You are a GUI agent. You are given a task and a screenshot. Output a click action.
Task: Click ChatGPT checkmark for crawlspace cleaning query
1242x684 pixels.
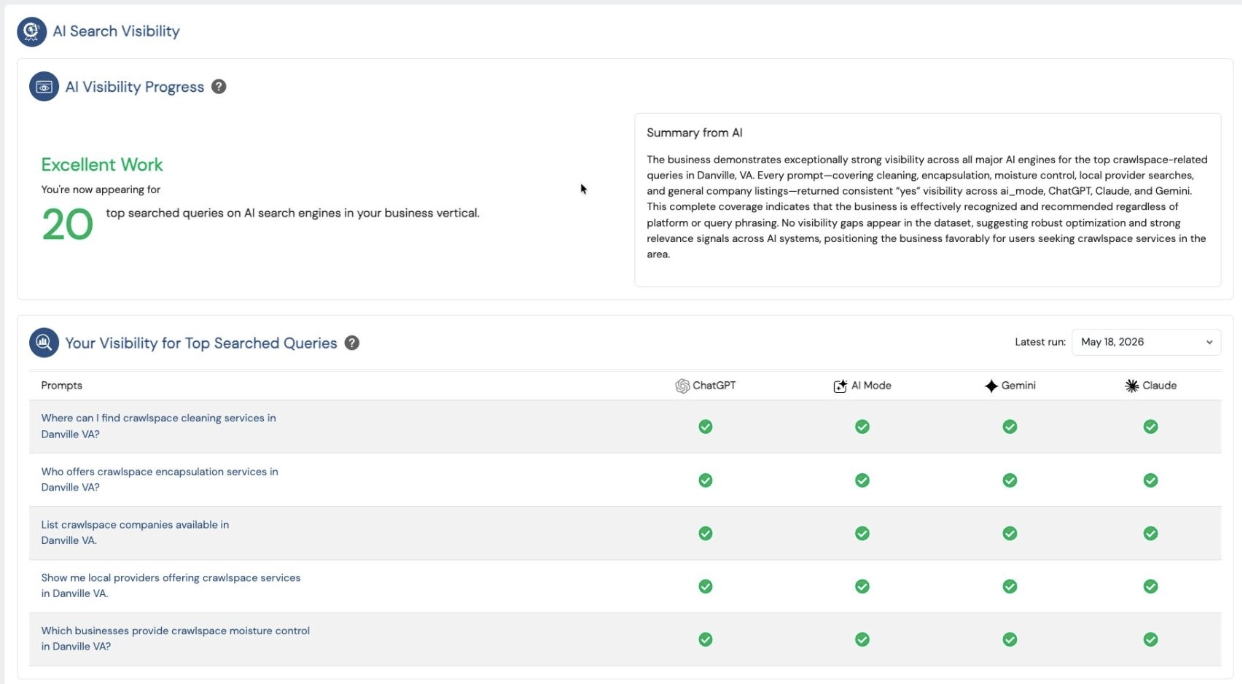coord(705,427)
